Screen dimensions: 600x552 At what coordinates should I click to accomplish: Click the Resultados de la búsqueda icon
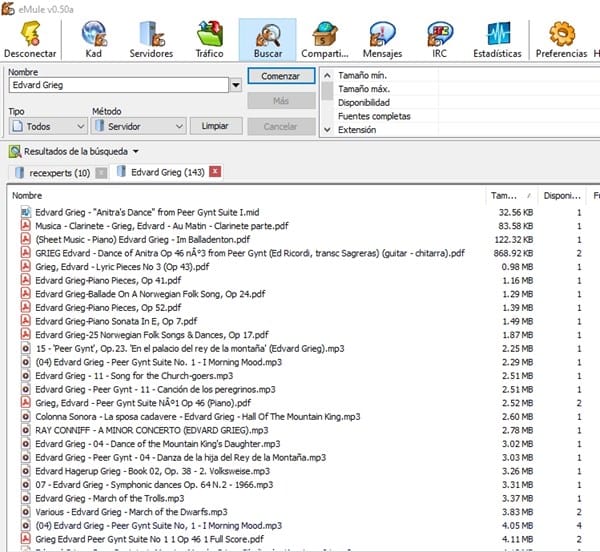tap(15, 151)
